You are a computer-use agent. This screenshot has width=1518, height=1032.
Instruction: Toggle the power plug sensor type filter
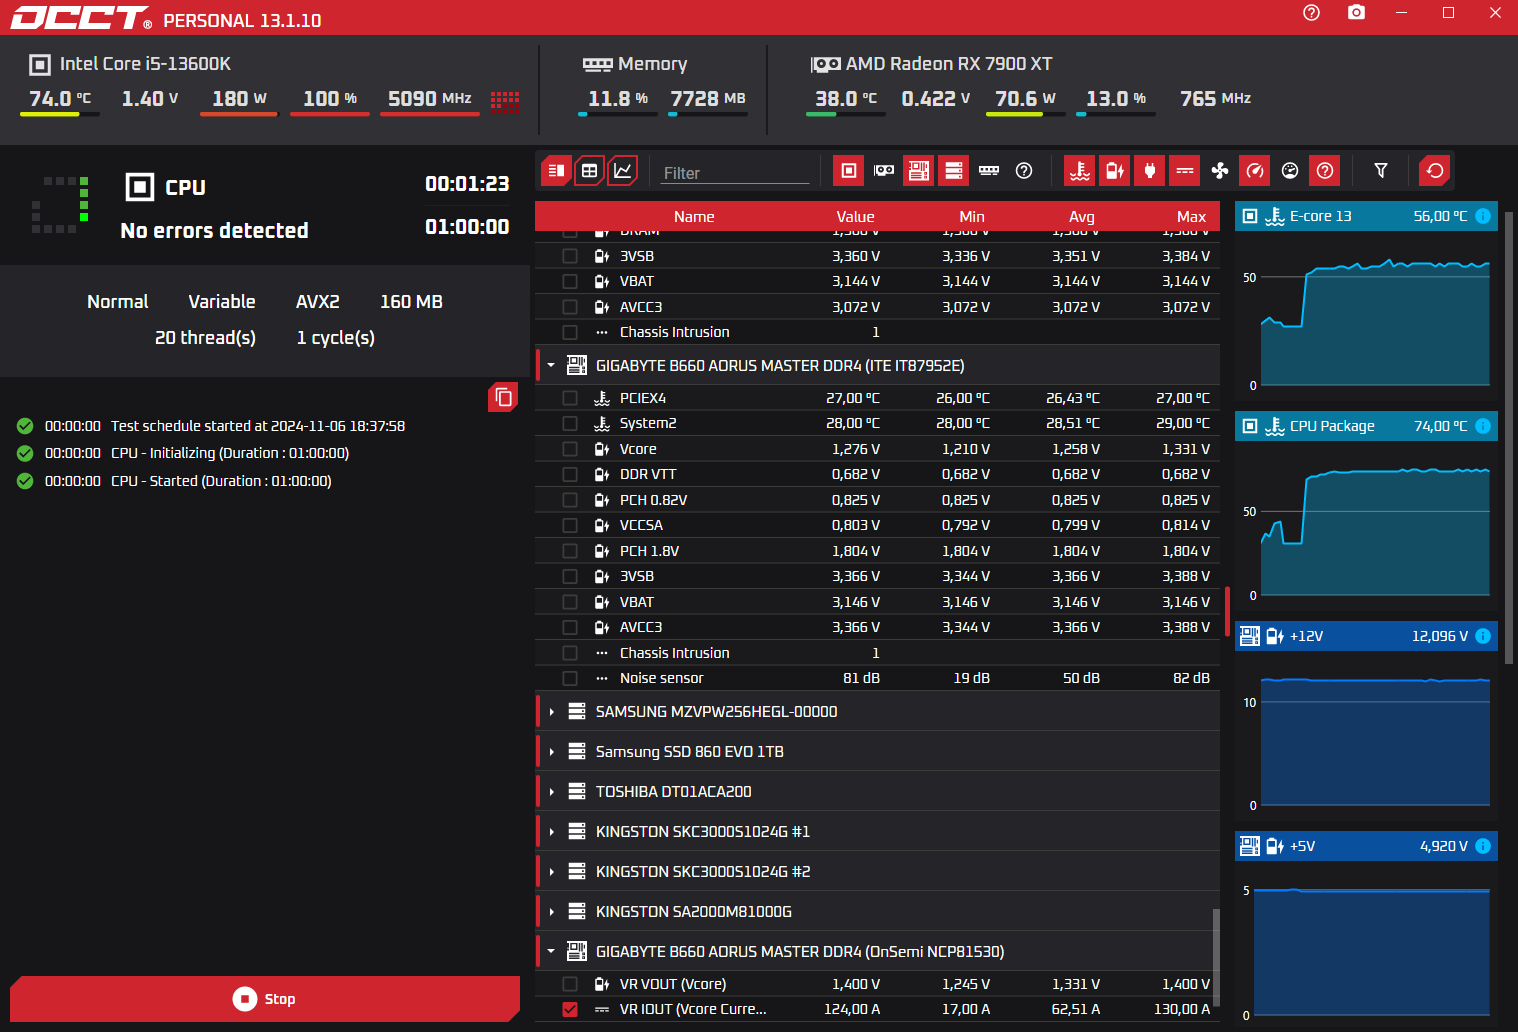click(1150, 171)
